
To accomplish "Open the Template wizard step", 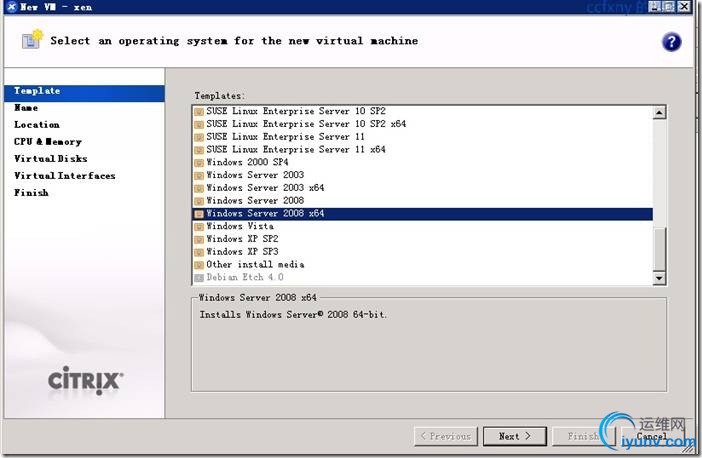I will click(84, 91).
